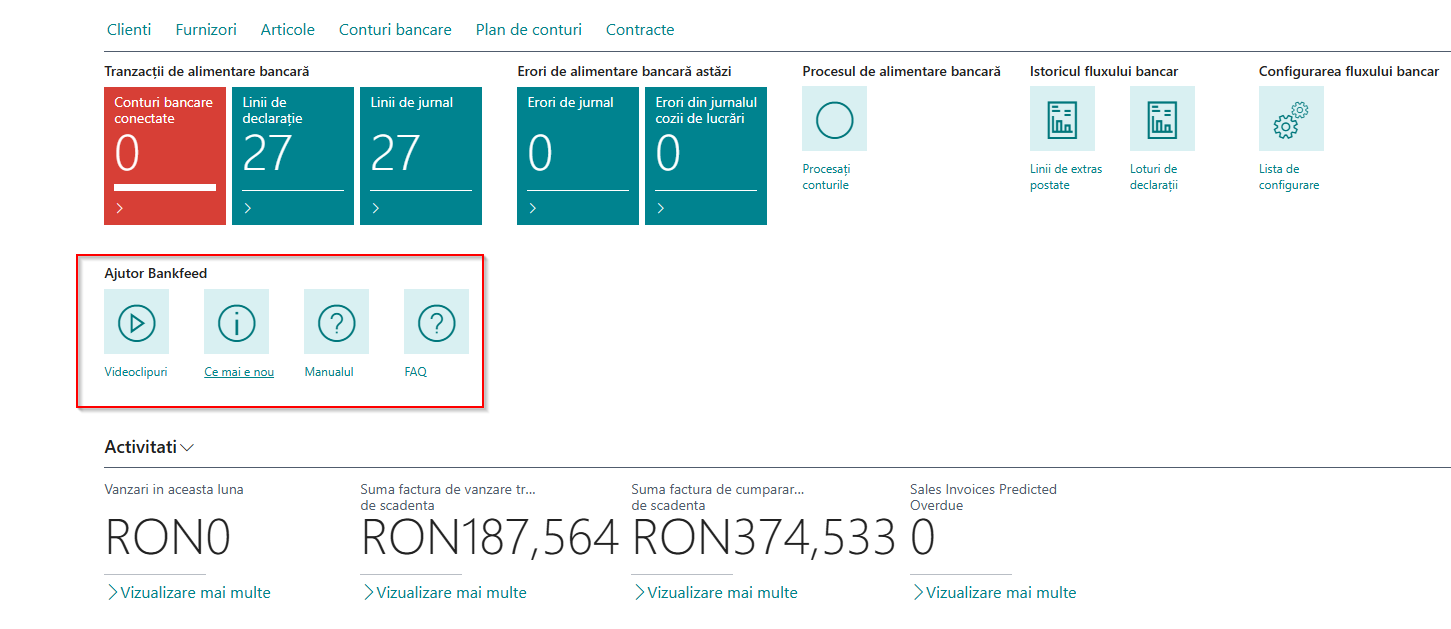Go to the Furnizori menu item
Viewport: 1451px width, 629px height.
(x=206, y=30)
